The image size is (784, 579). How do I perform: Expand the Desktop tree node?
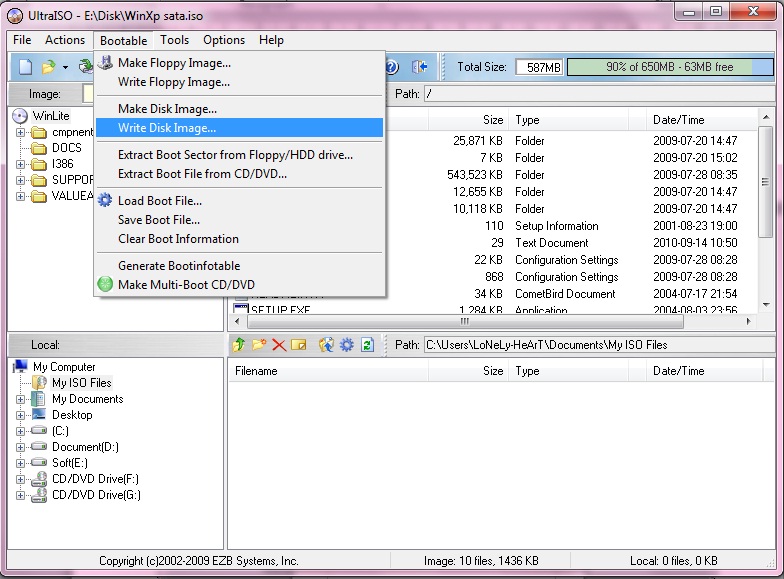pos(20,415)
